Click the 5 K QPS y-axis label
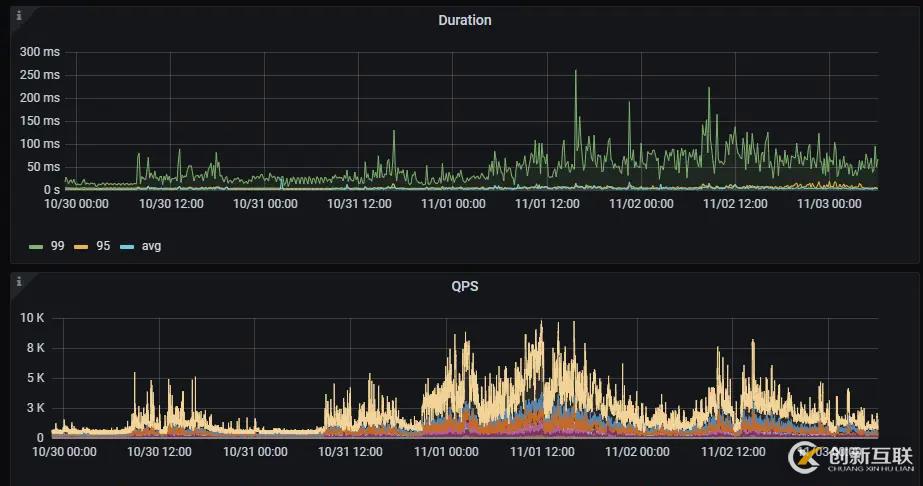The height and width of the screenshot is (486, 923). coord(35,378)
